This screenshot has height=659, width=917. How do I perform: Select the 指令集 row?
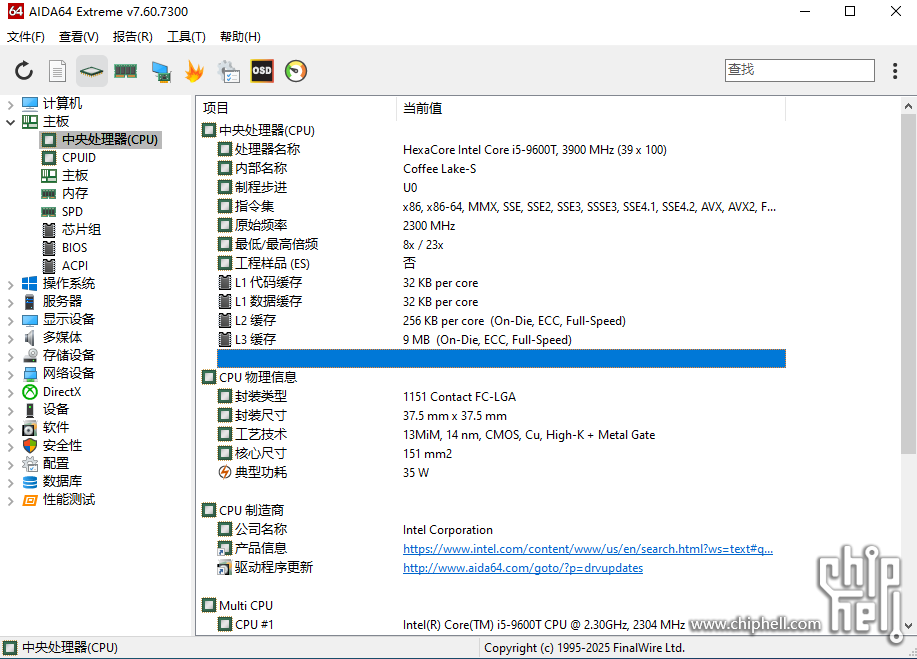click(x=501, y=206)
